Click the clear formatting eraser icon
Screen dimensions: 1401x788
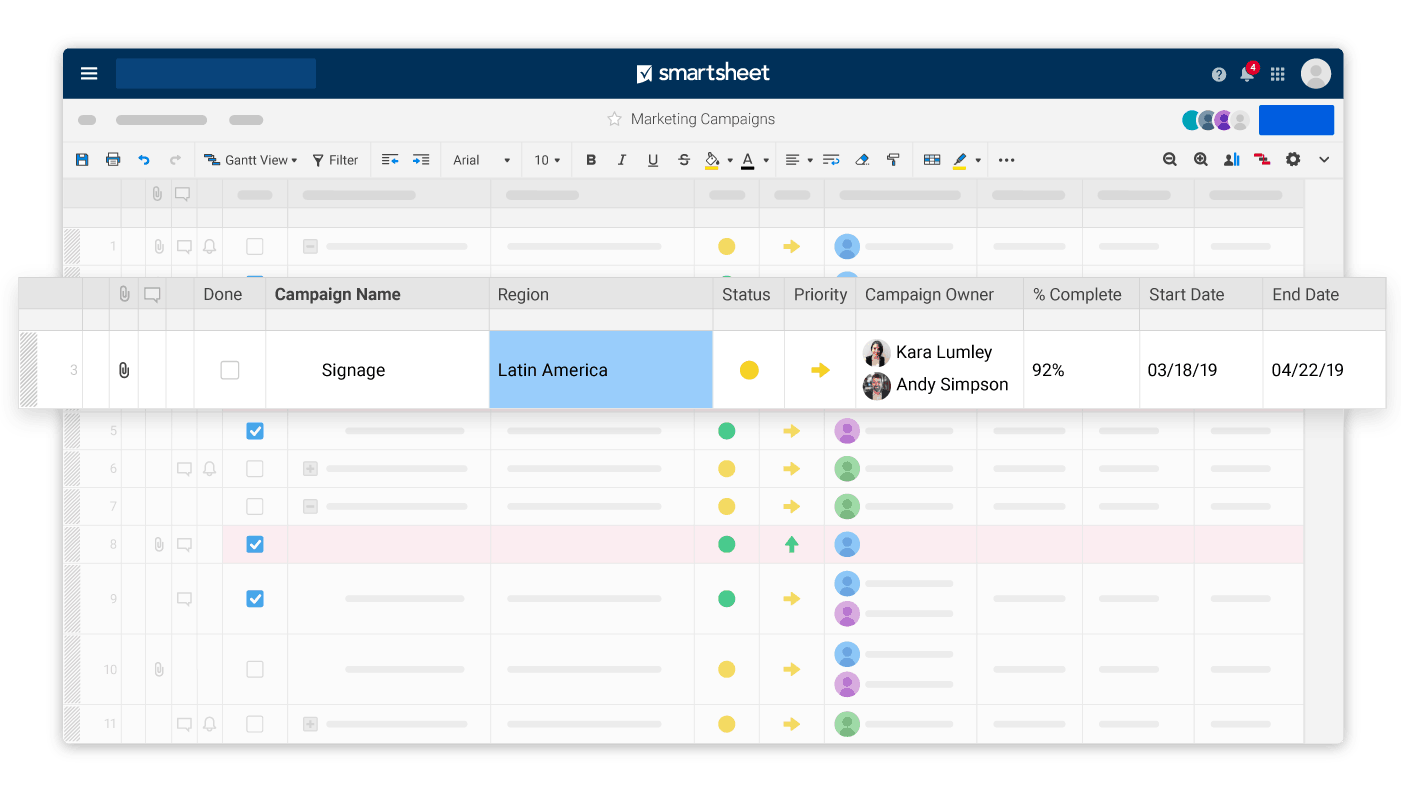coord(863,160)
